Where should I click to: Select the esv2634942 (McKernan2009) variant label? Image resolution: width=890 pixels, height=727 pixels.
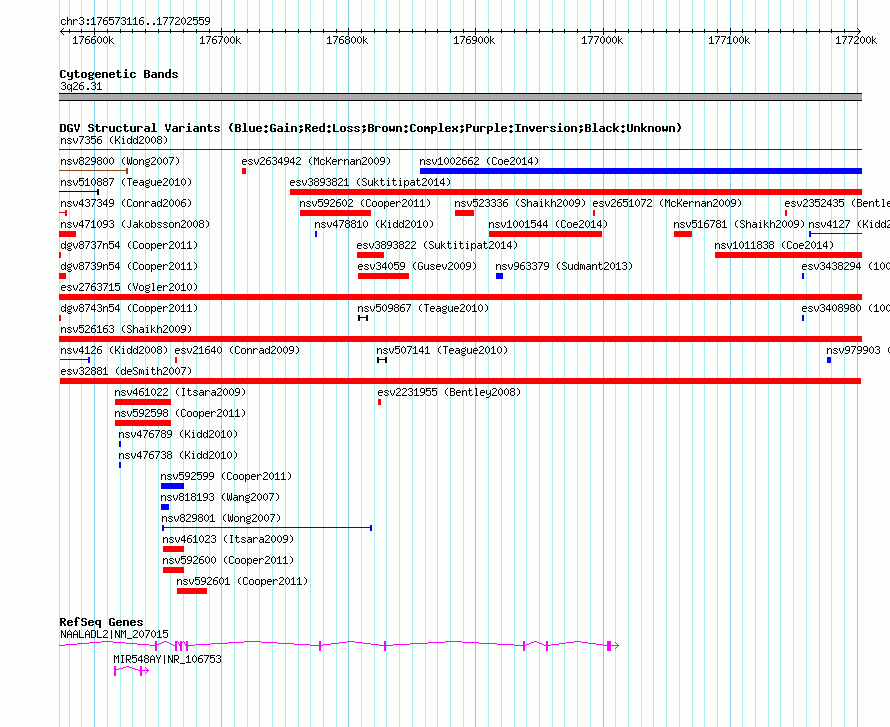[x=315, y=161]
